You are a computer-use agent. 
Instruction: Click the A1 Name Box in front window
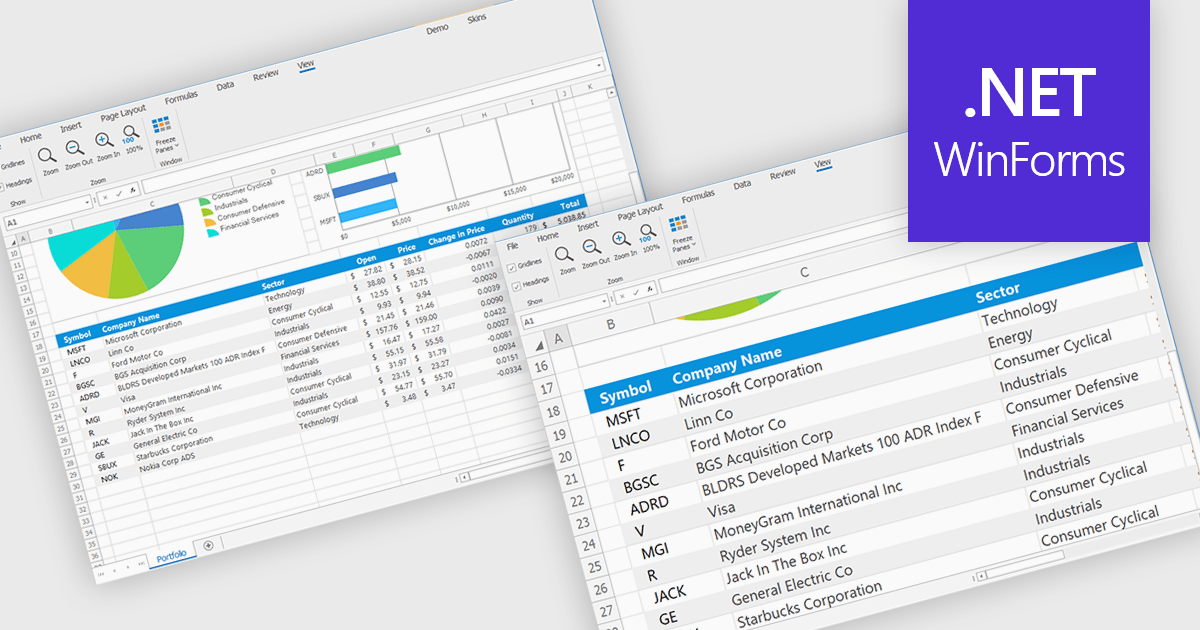[560, 313]
